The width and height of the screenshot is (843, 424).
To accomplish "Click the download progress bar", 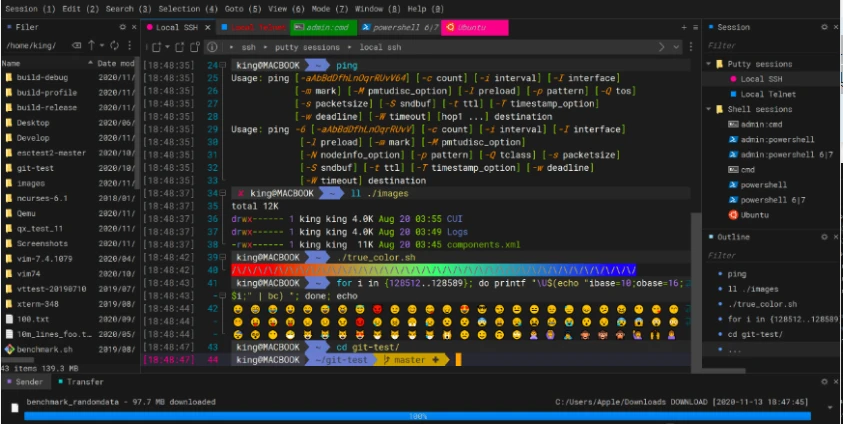I will coord(420,415).
